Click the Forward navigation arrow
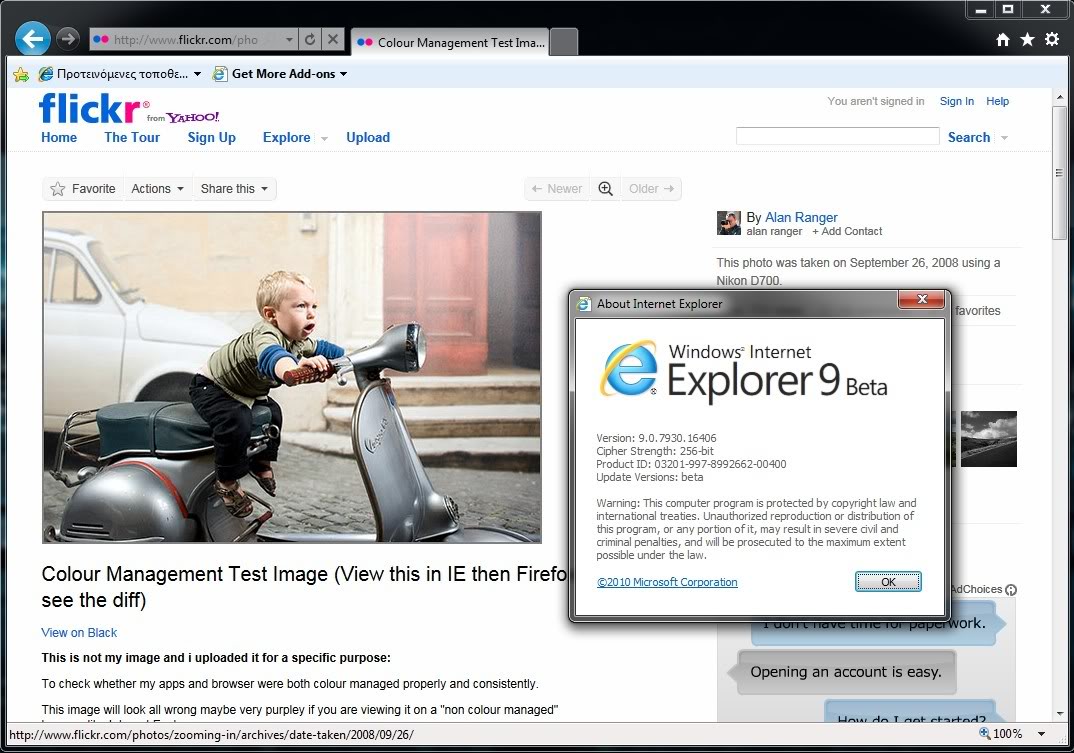This screenshot has height=753, width=1074. coord(67,39)
